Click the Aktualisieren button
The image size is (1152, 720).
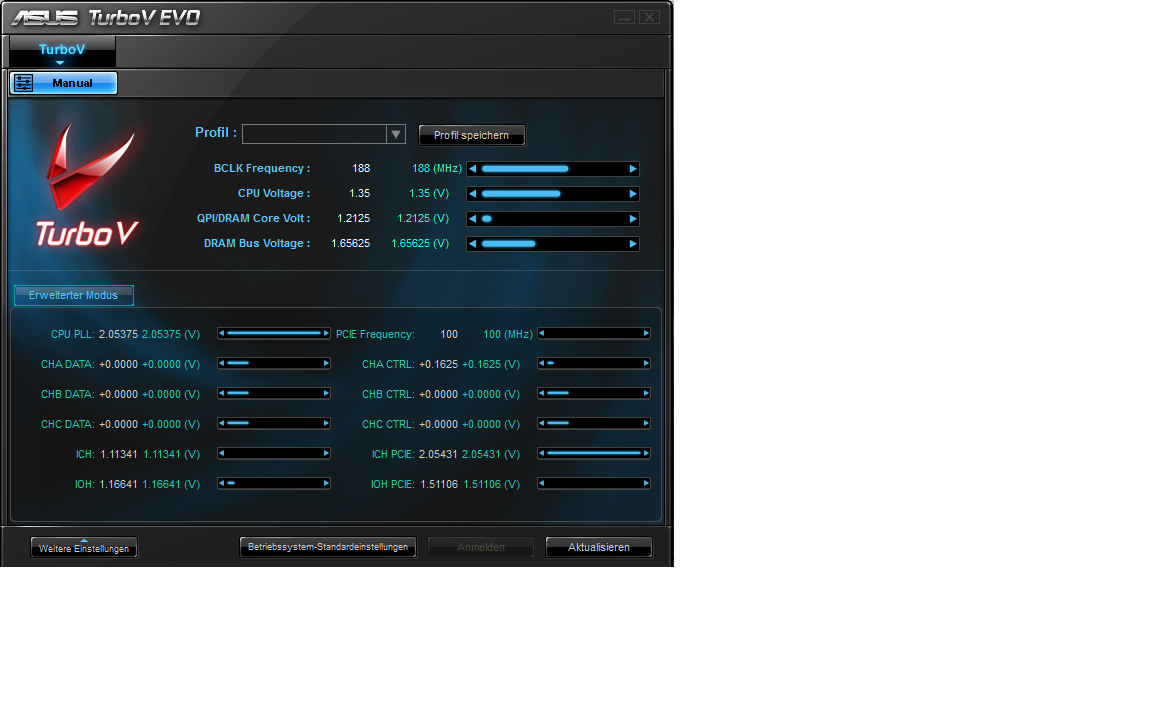[599, 547]
